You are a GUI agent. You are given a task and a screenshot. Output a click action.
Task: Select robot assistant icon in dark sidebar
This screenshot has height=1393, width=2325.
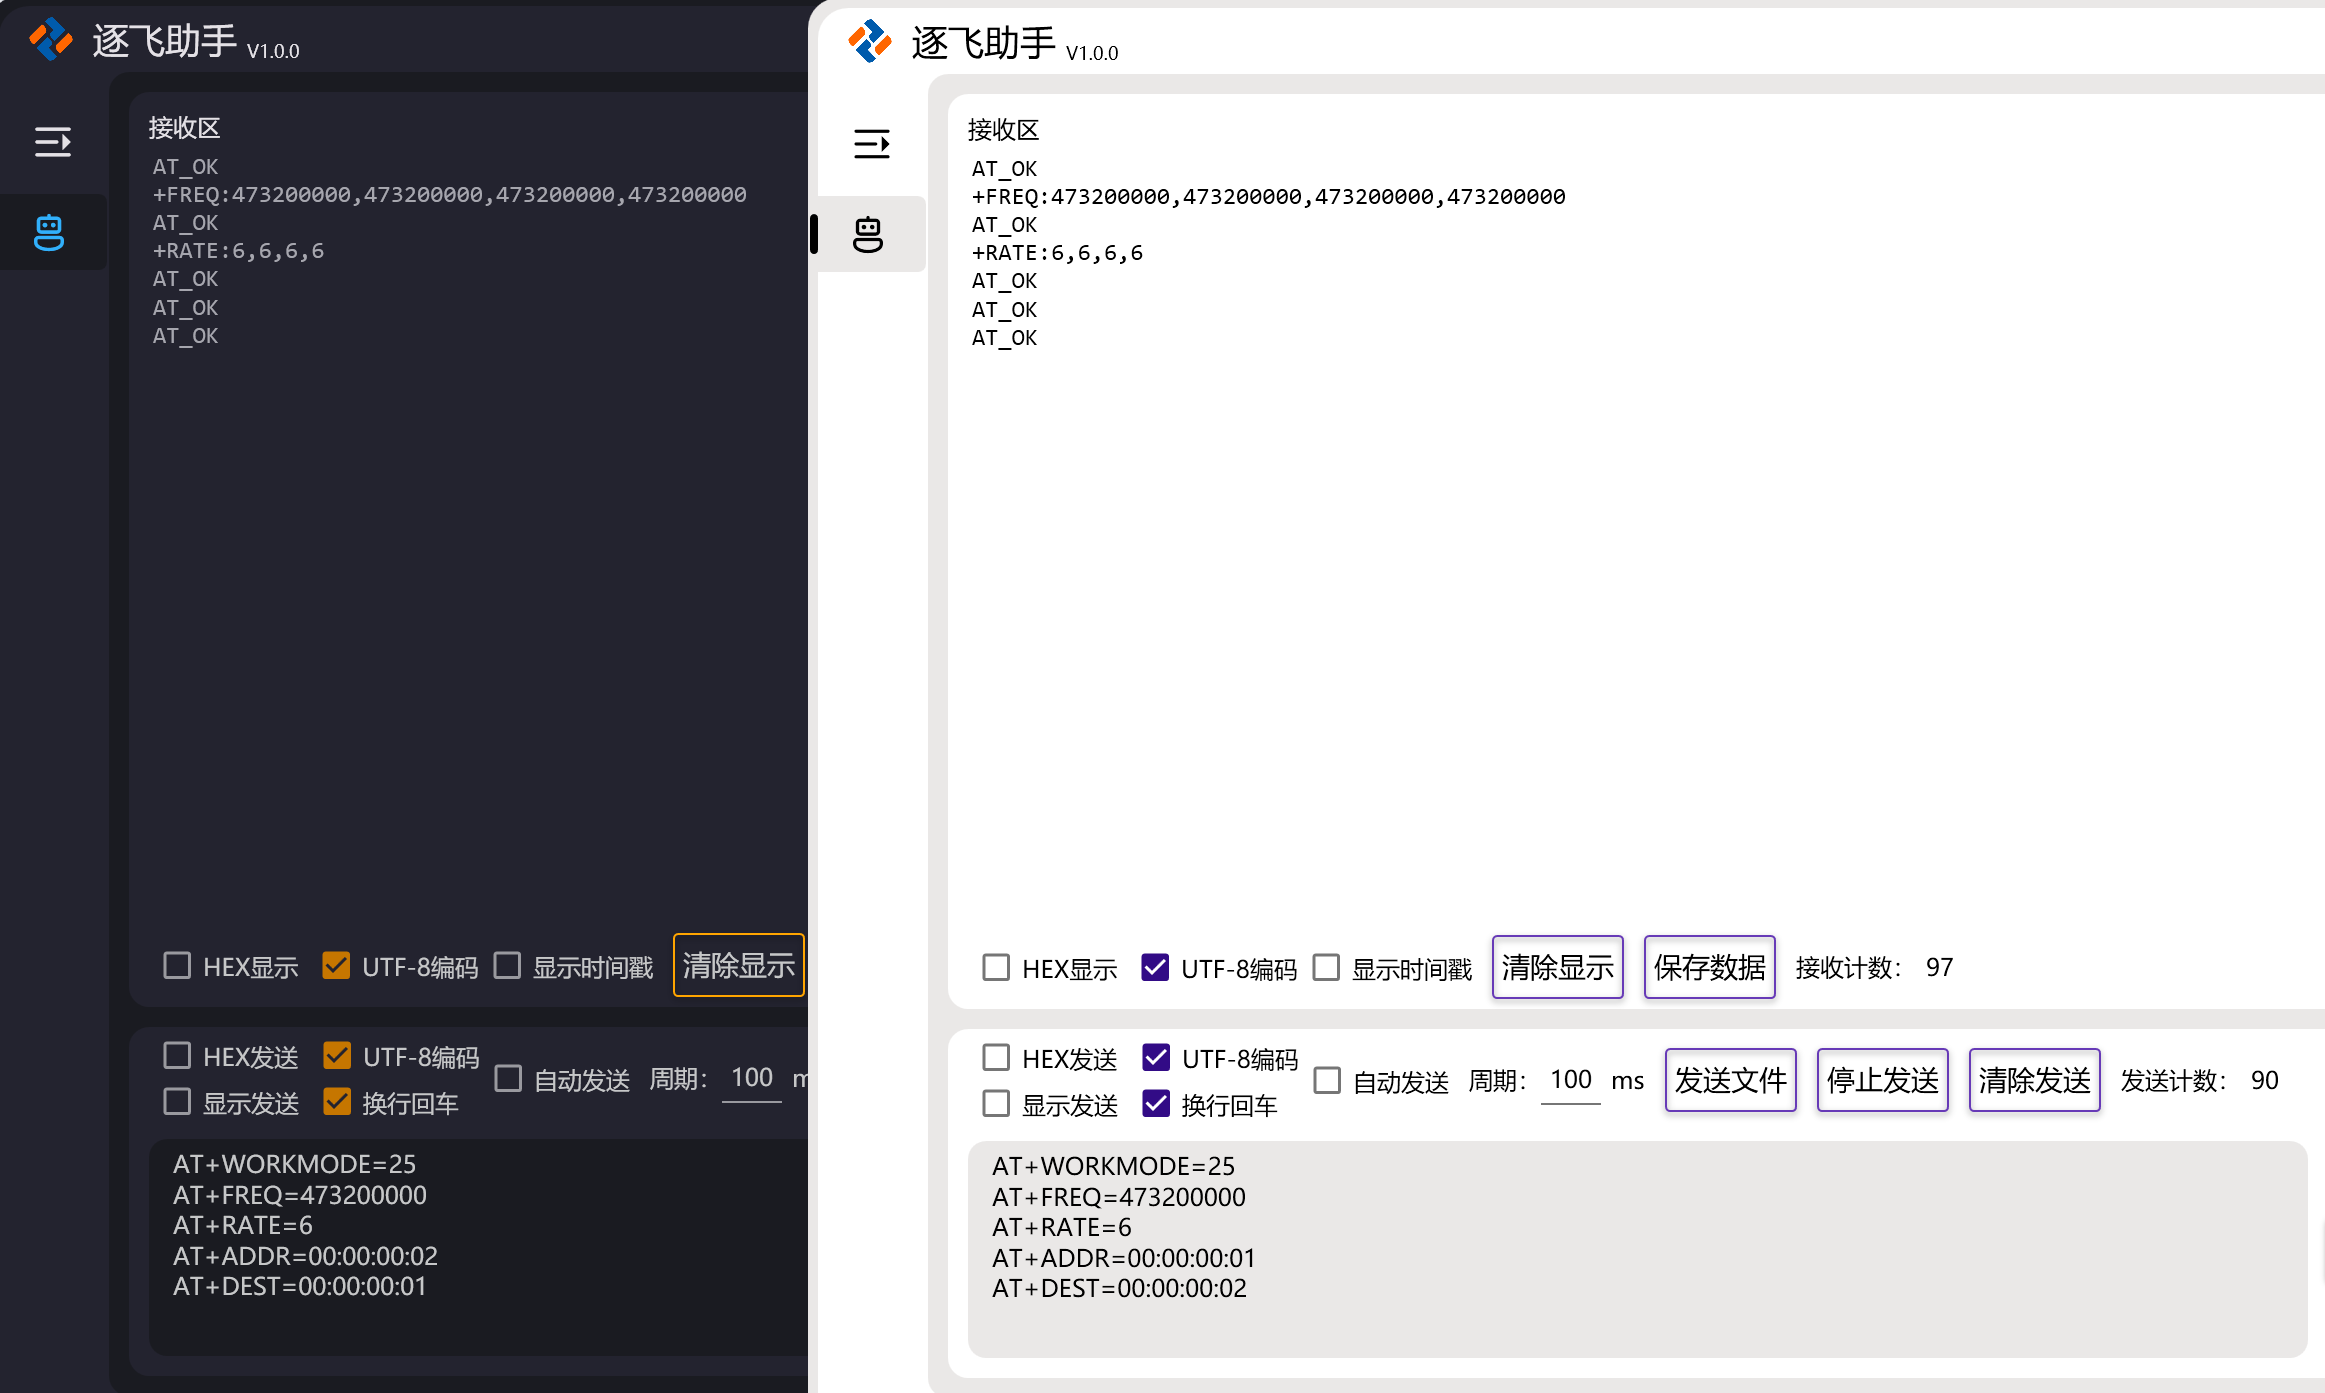pyautogui.click(x=50, y=233)
